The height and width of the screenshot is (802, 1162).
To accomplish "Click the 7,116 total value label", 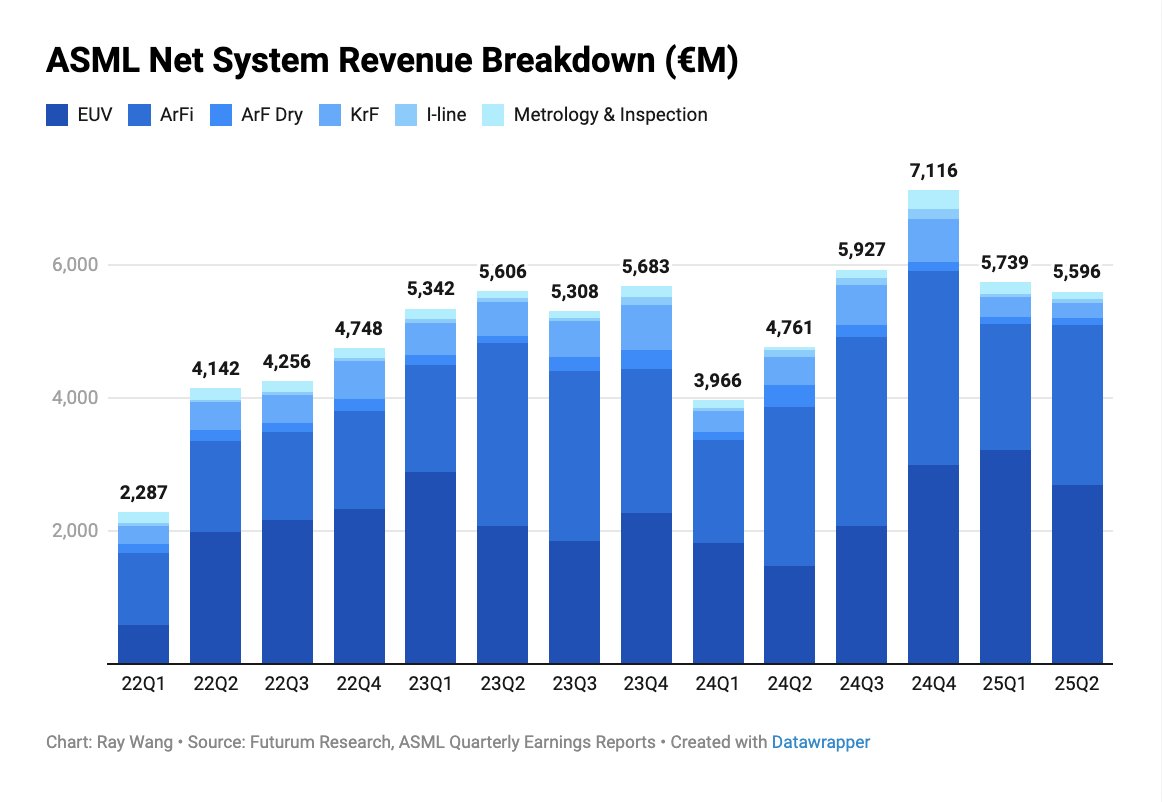I will pos(933,171).
